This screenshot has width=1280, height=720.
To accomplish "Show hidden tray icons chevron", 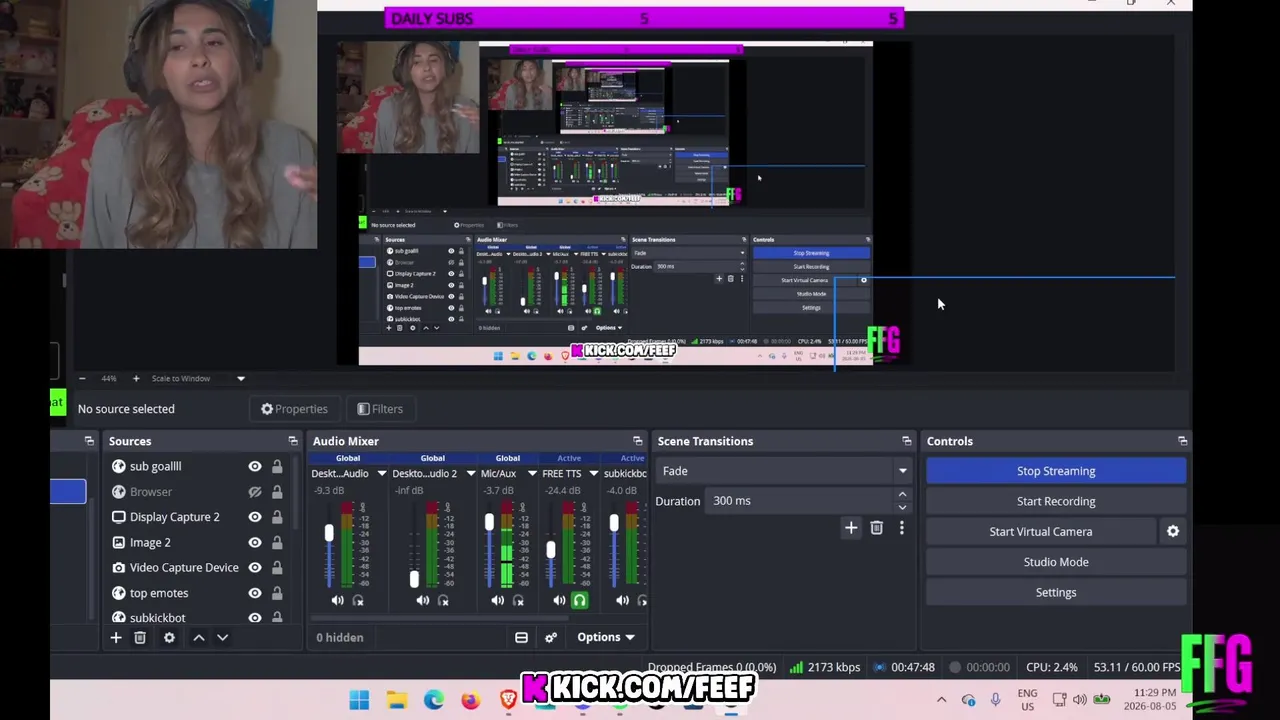I will tap(941, 700).
